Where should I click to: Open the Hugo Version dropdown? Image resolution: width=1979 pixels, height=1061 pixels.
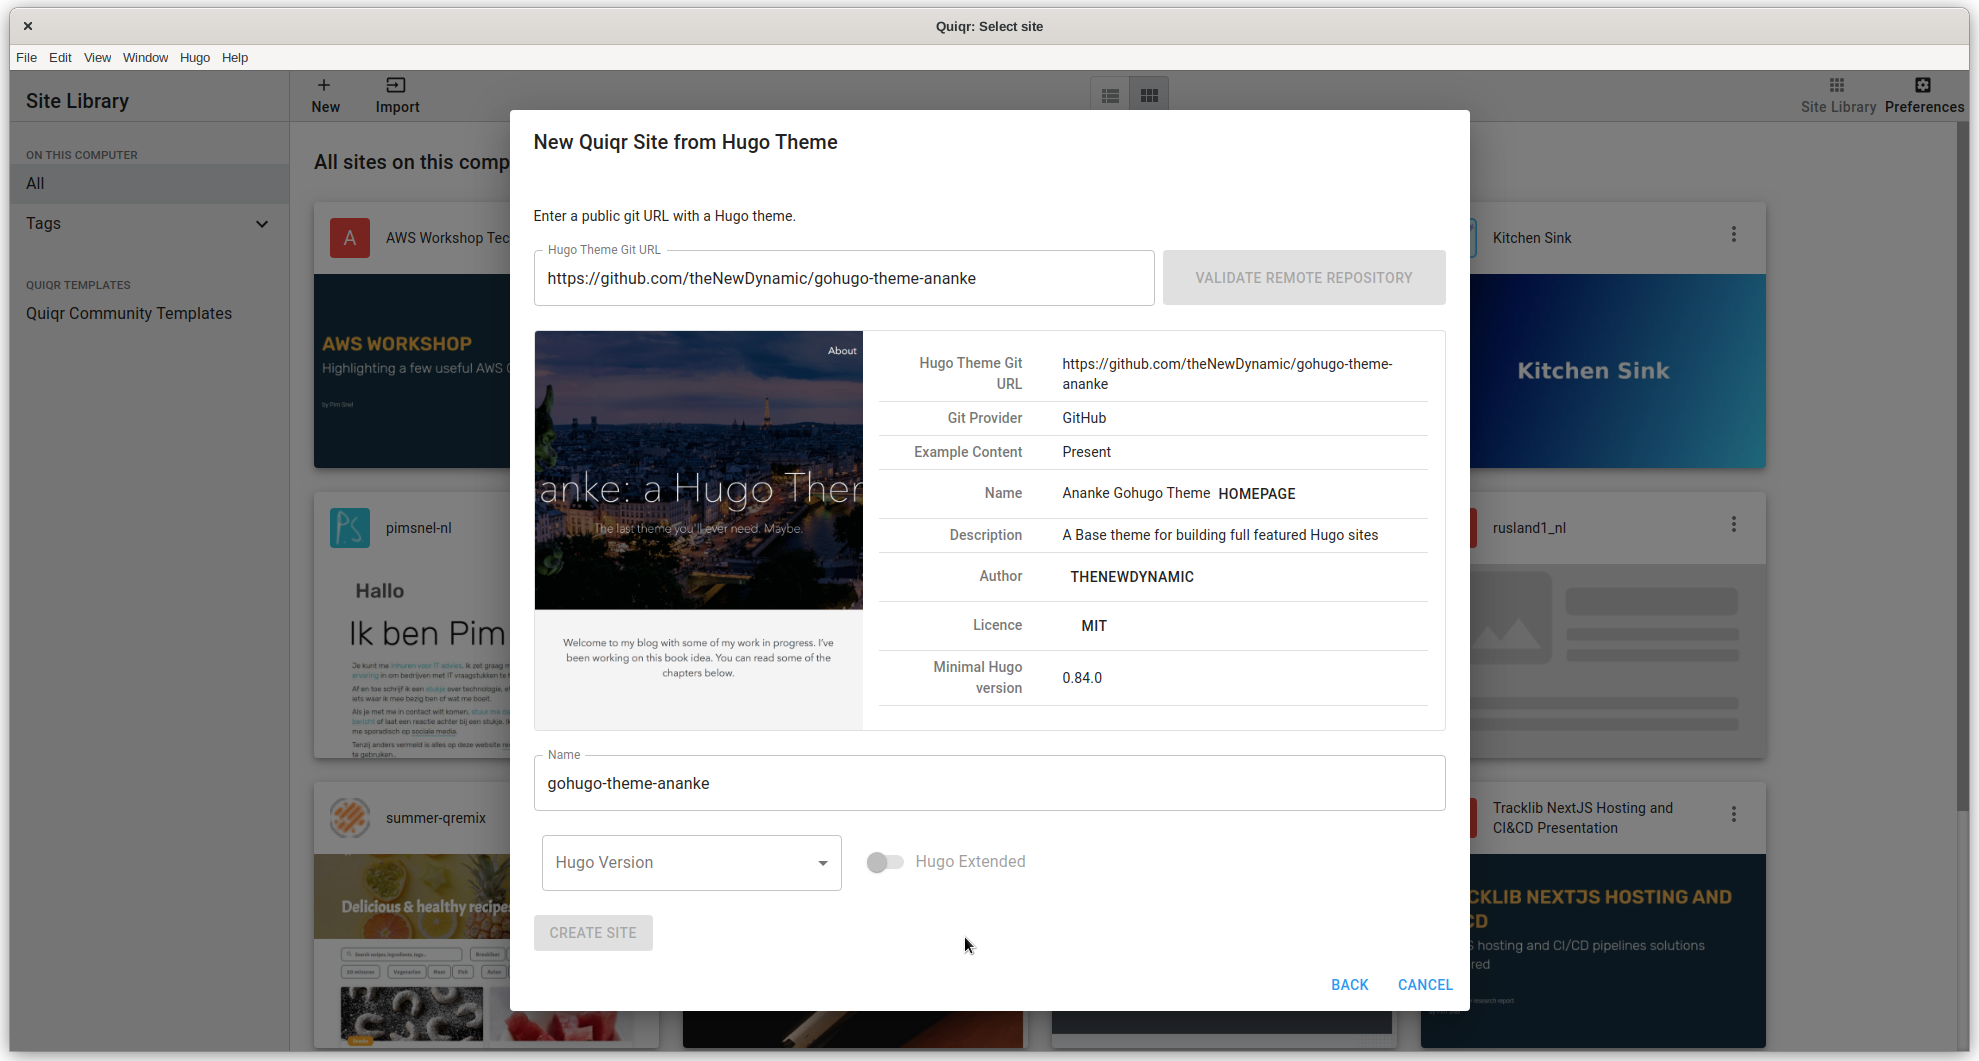point(692,863)
